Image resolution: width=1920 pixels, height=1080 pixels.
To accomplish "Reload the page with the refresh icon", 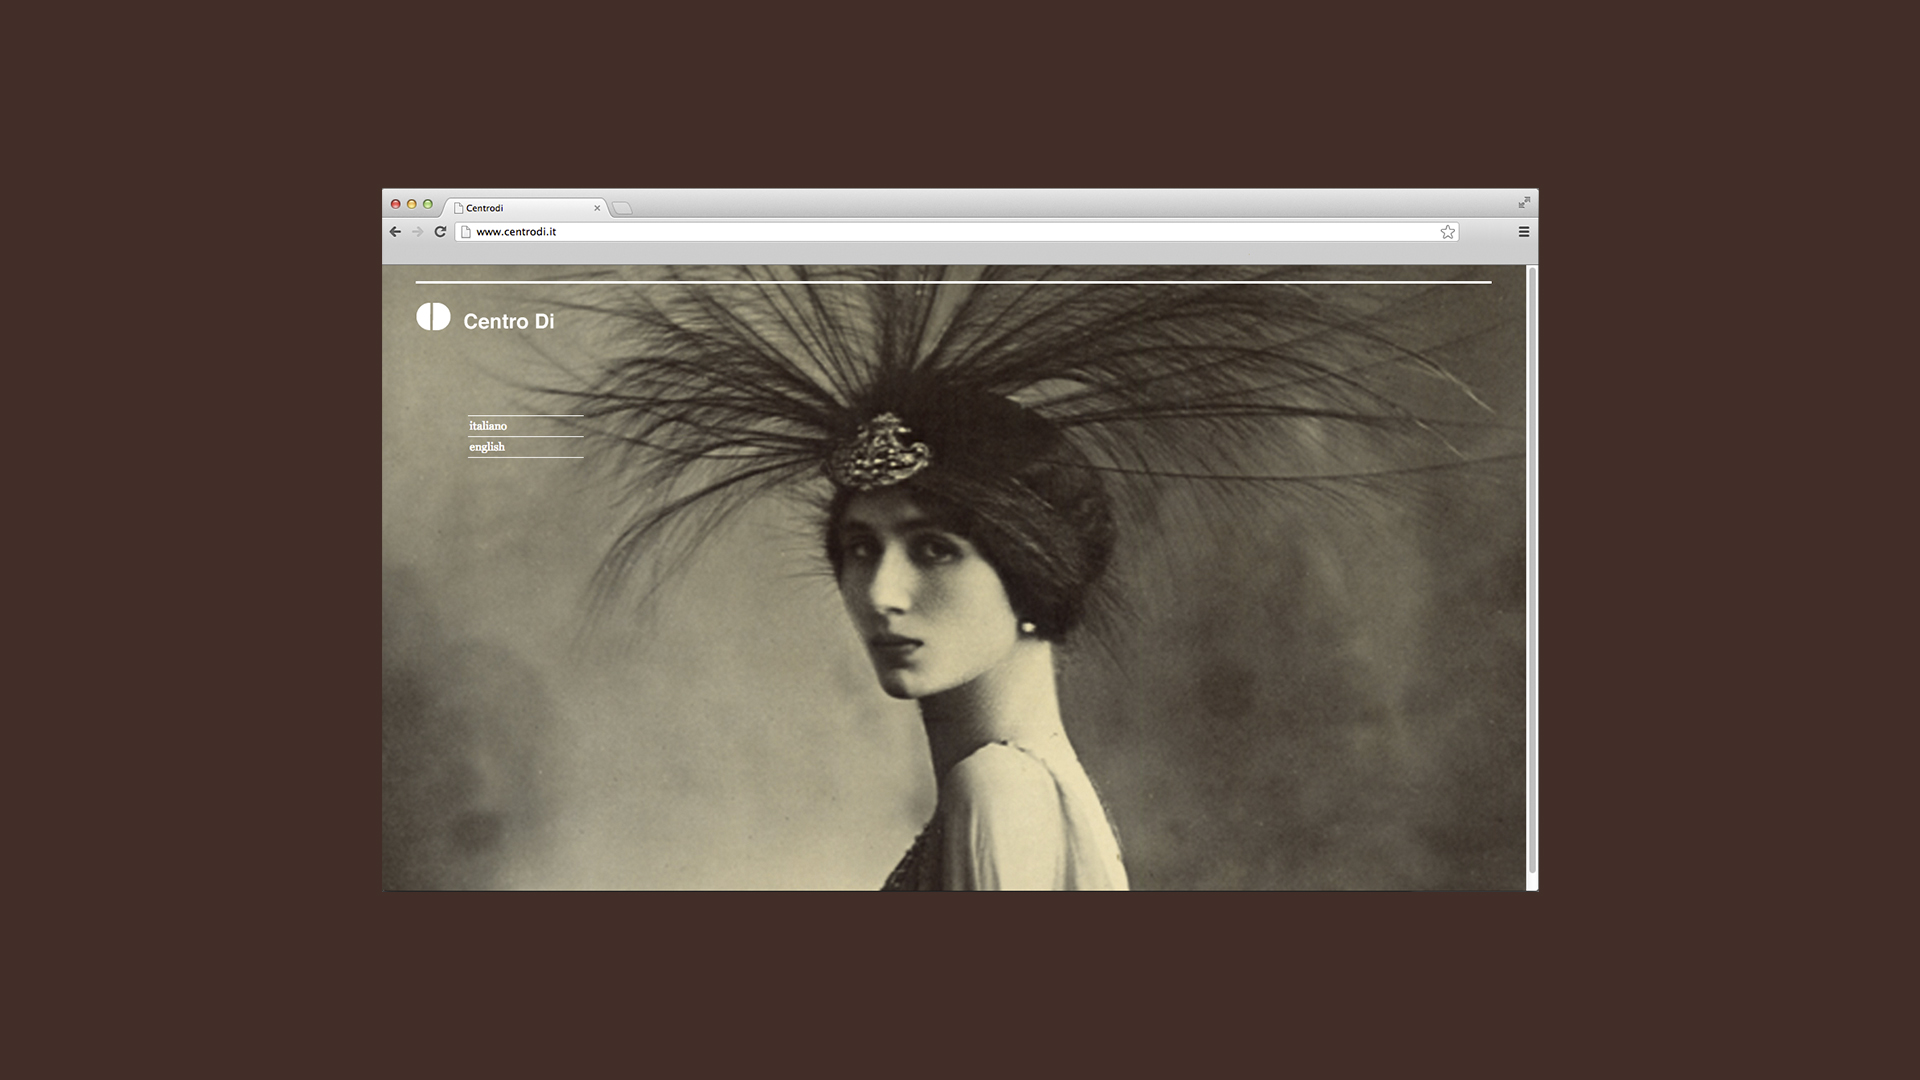I will coord(440,232).
